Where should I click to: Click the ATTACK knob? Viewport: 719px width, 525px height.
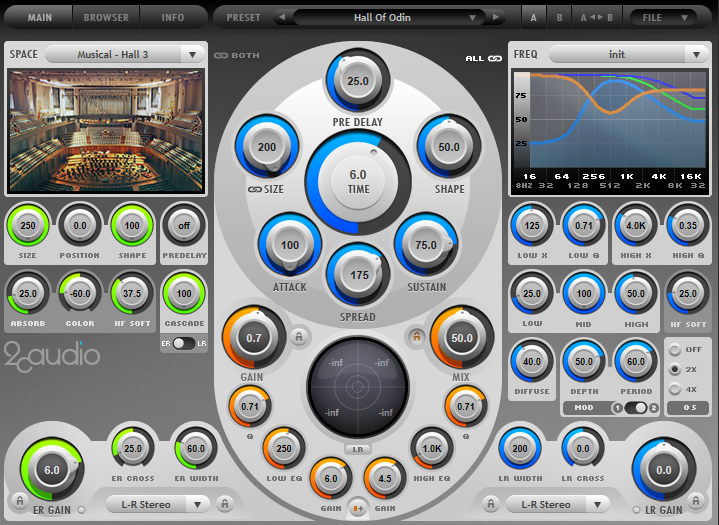click(290, 245)
